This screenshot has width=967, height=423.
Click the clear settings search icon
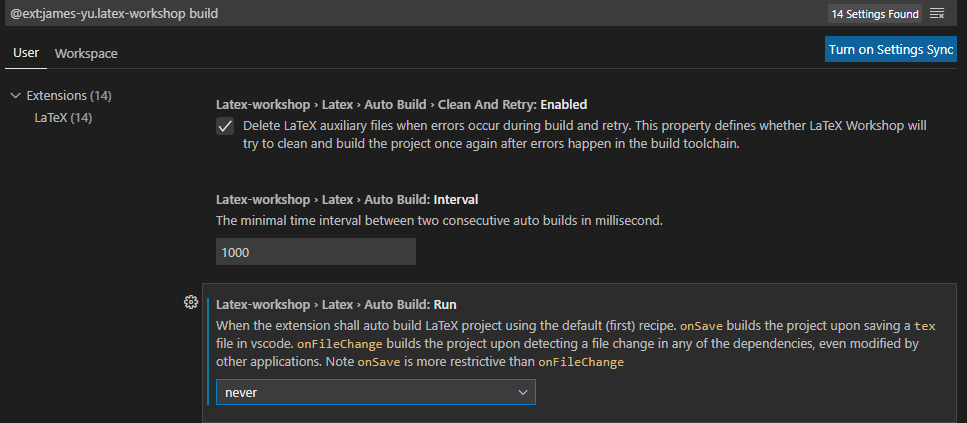(937, 14)
